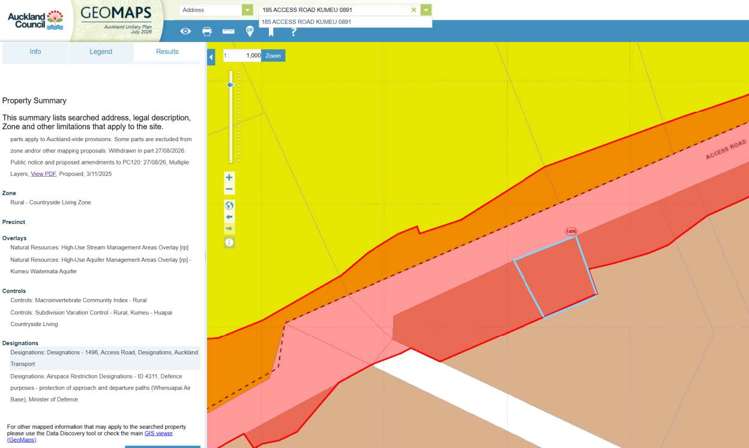Click High-Use Aquifer Management Areas Overlay entry
This screenshot has width=749, height=448.
[x=100, y=266]
